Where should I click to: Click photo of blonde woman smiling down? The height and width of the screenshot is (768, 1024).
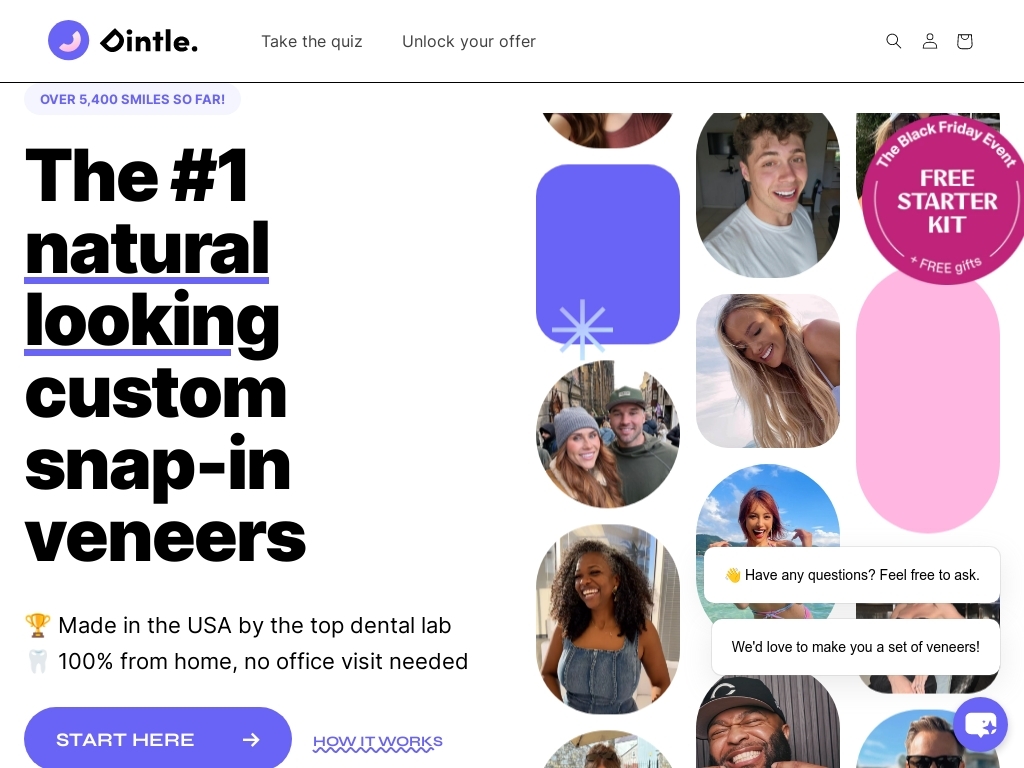click(767, 370)
